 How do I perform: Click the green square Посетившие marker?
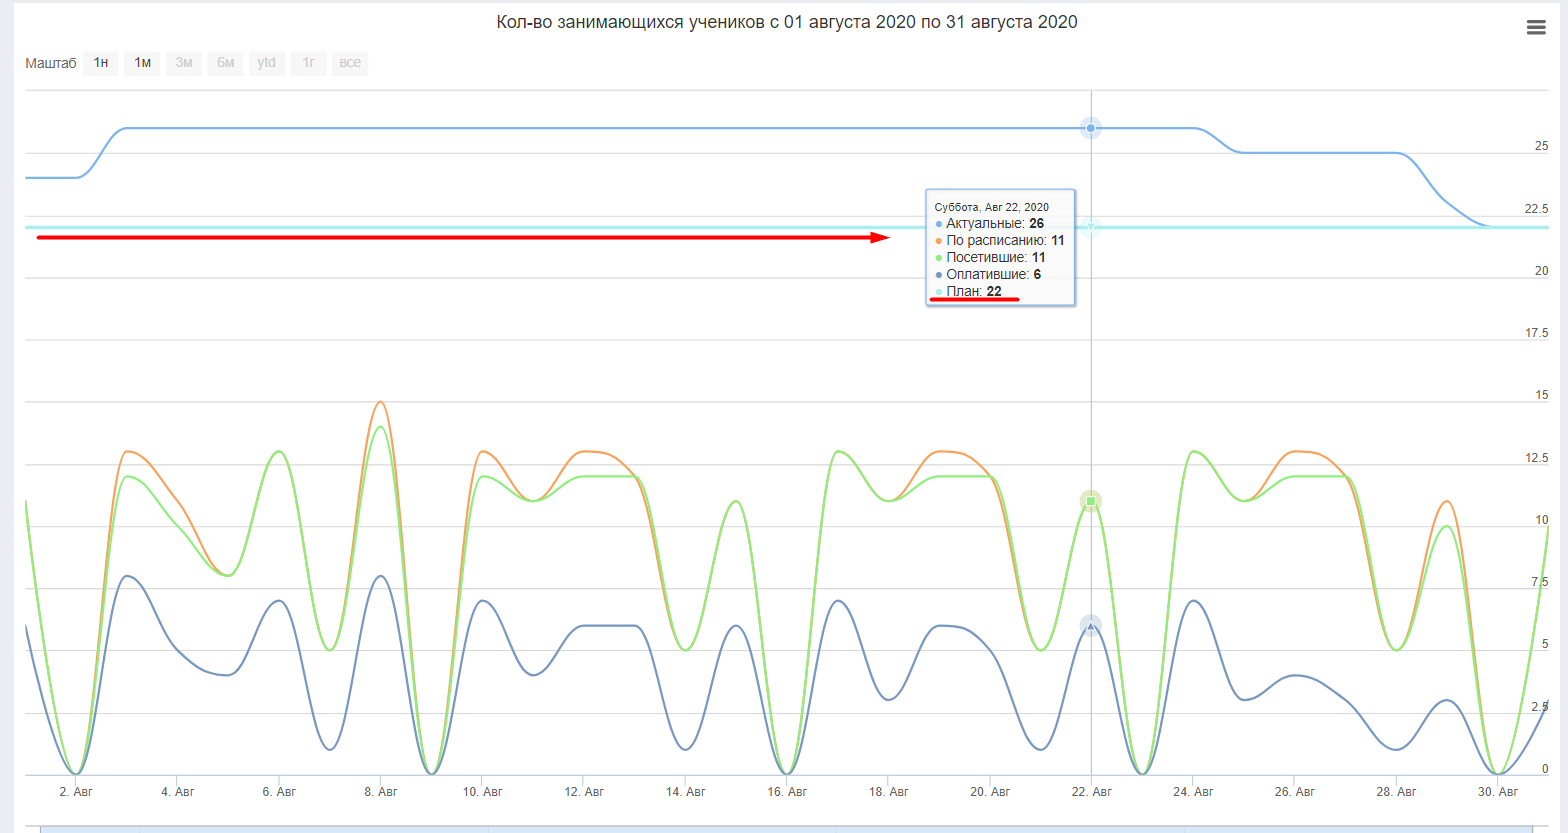click(x=1091, y=501)
